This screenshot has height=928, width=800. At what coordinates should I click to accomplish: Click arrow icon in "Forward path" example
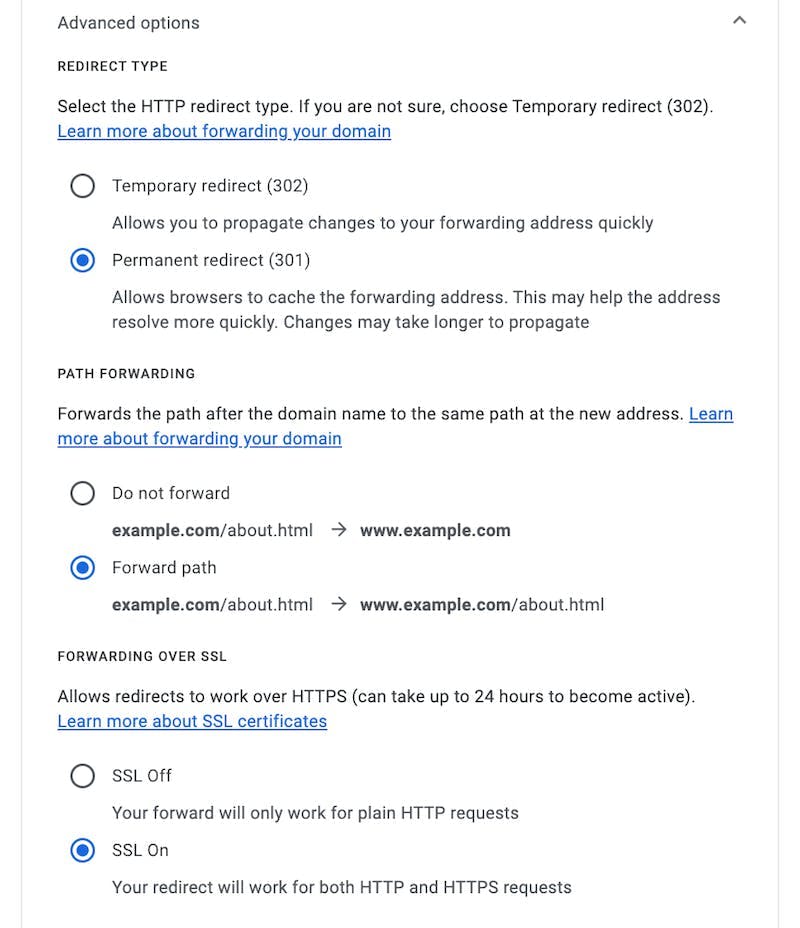click(339, 604)
